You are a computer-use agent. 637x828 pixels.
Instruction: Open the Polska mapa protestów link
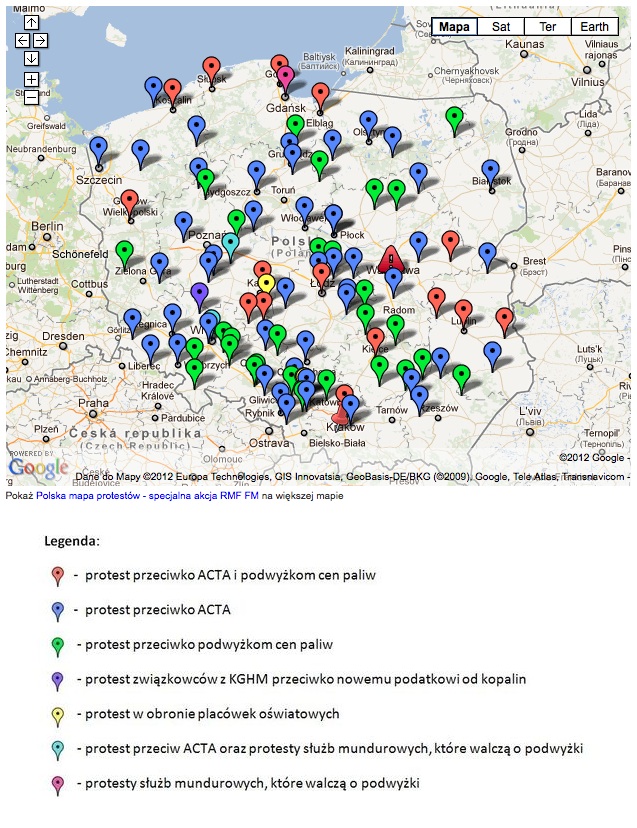point(147,496)
